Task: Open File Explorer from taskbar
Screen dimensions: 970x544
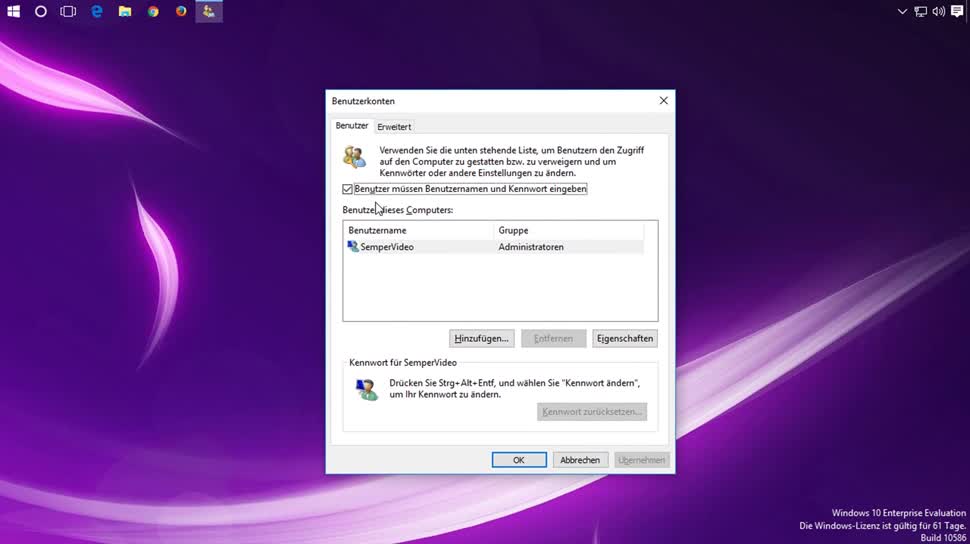Action: pos(125,11)
